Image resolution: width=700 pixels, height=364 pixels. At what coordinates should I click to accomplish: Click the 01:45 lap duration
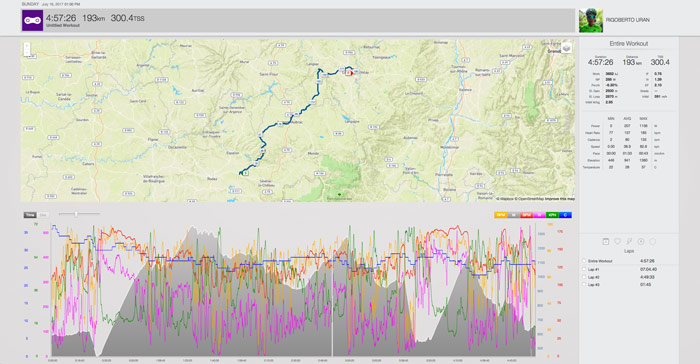(x=645, y=285)
